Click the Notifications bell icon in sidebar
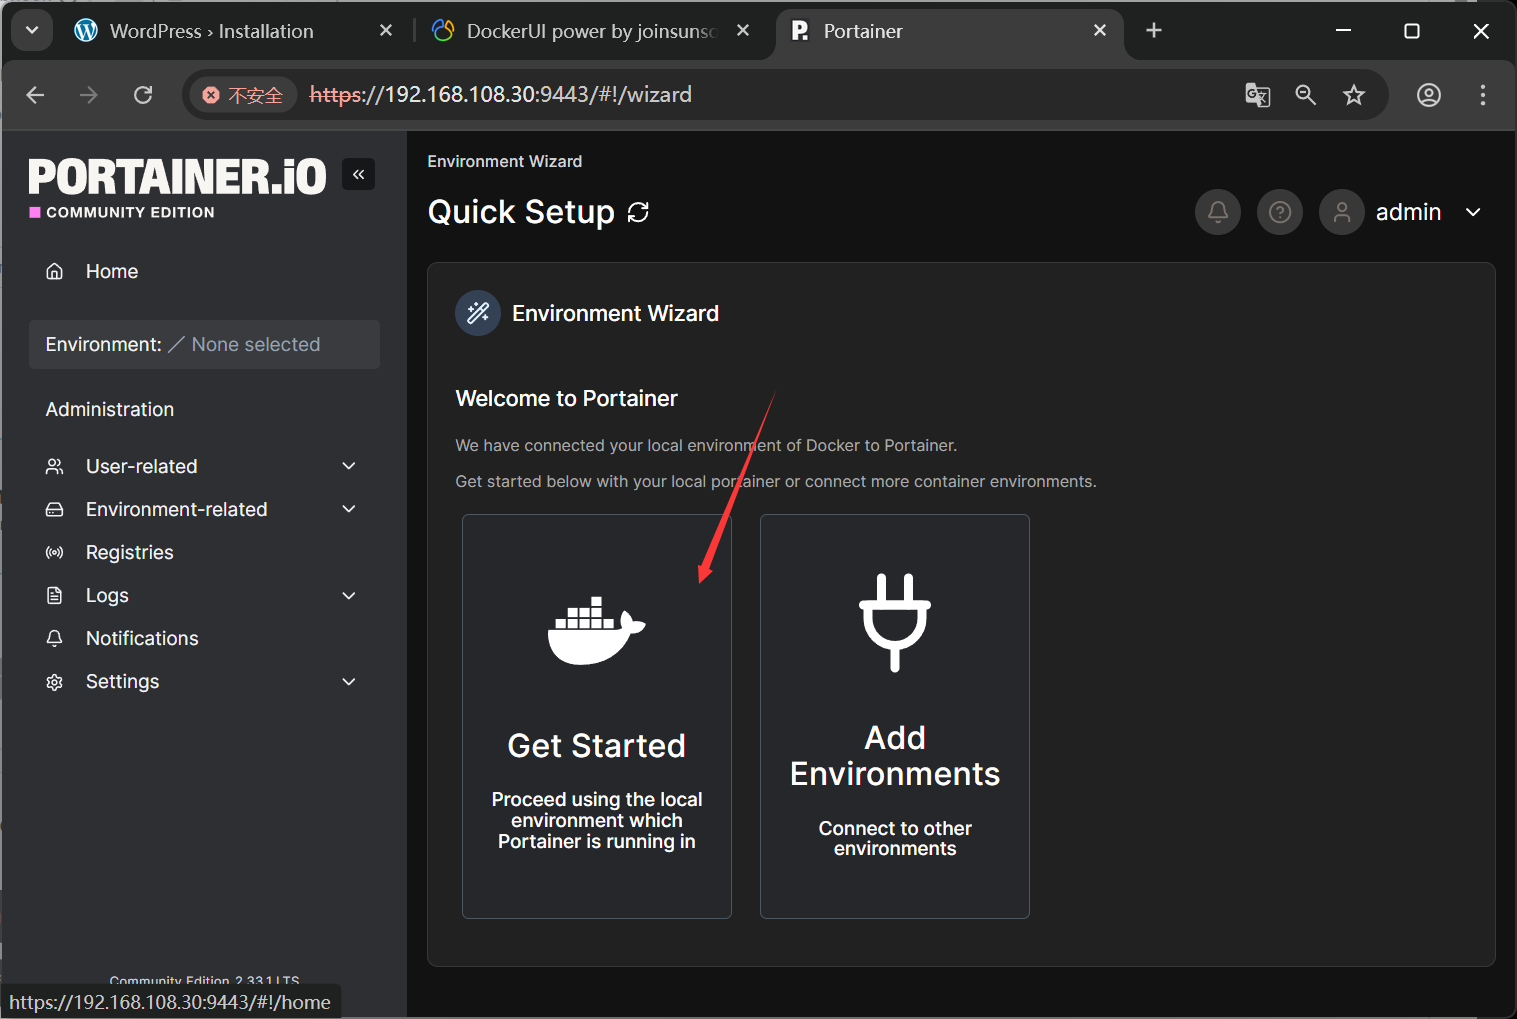The width and height of the screenshot is (1517, 1019). [x=55, y=638]
